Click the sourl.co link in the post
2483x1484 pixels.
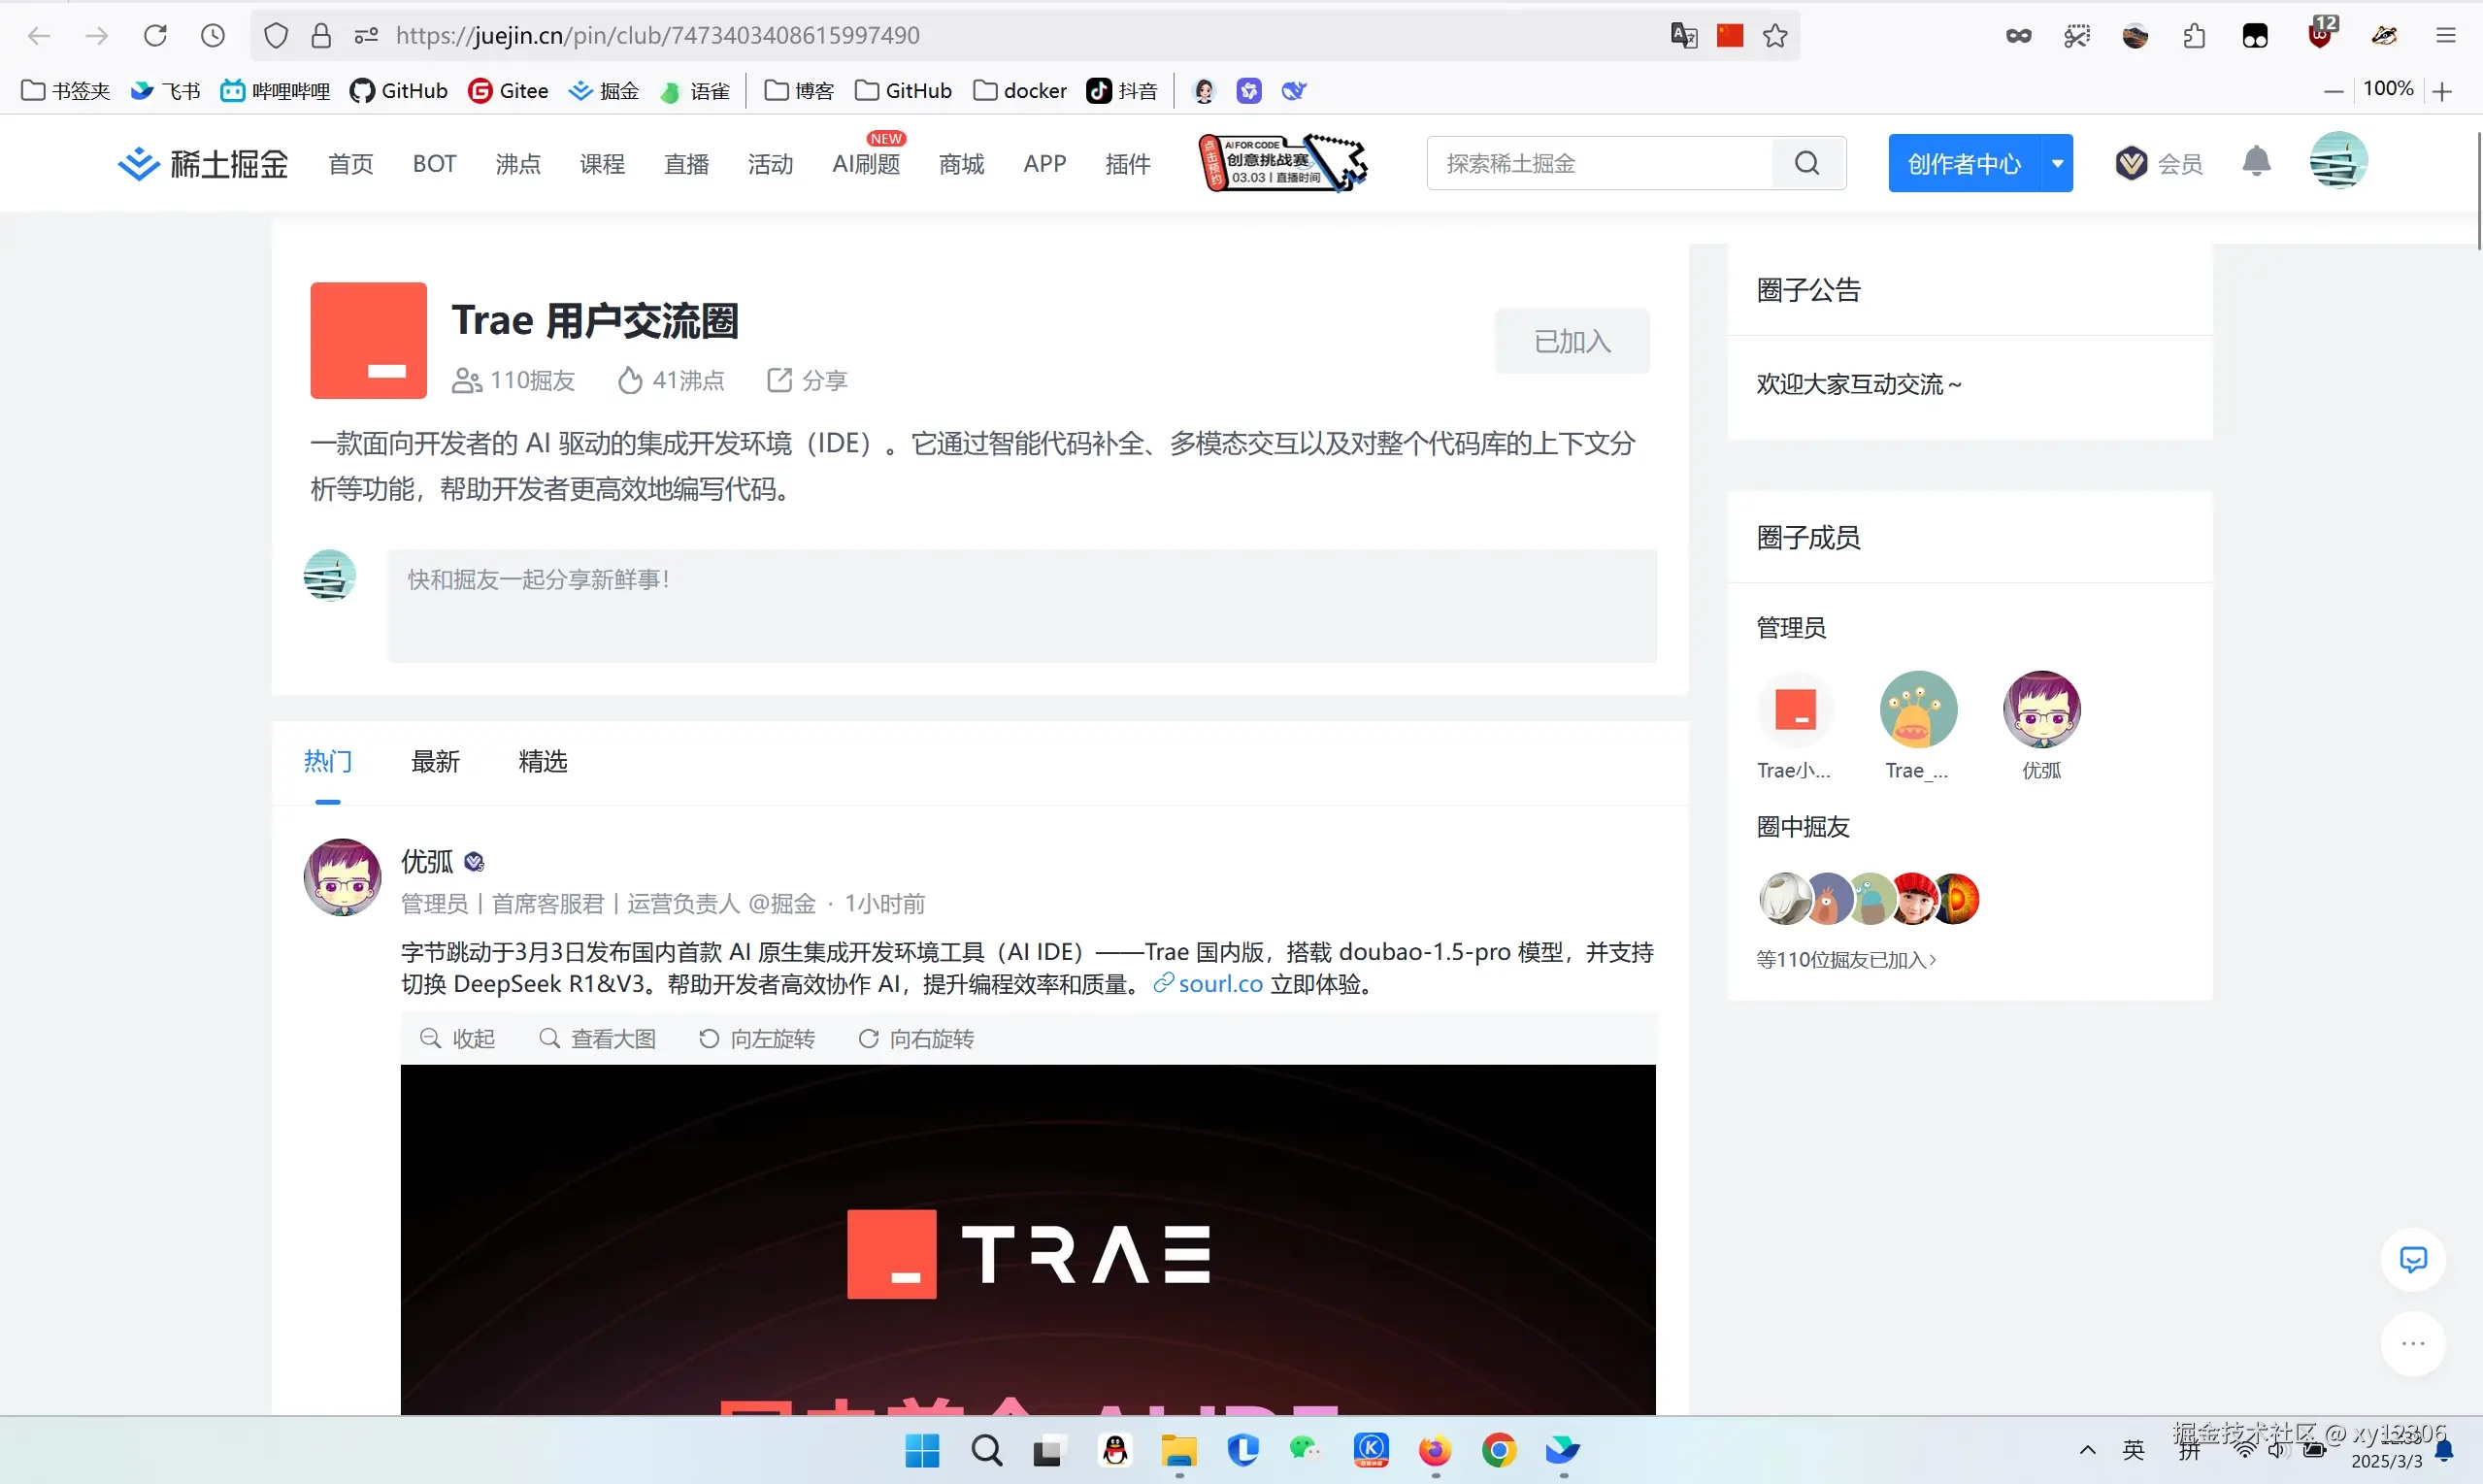(1219, 983)
